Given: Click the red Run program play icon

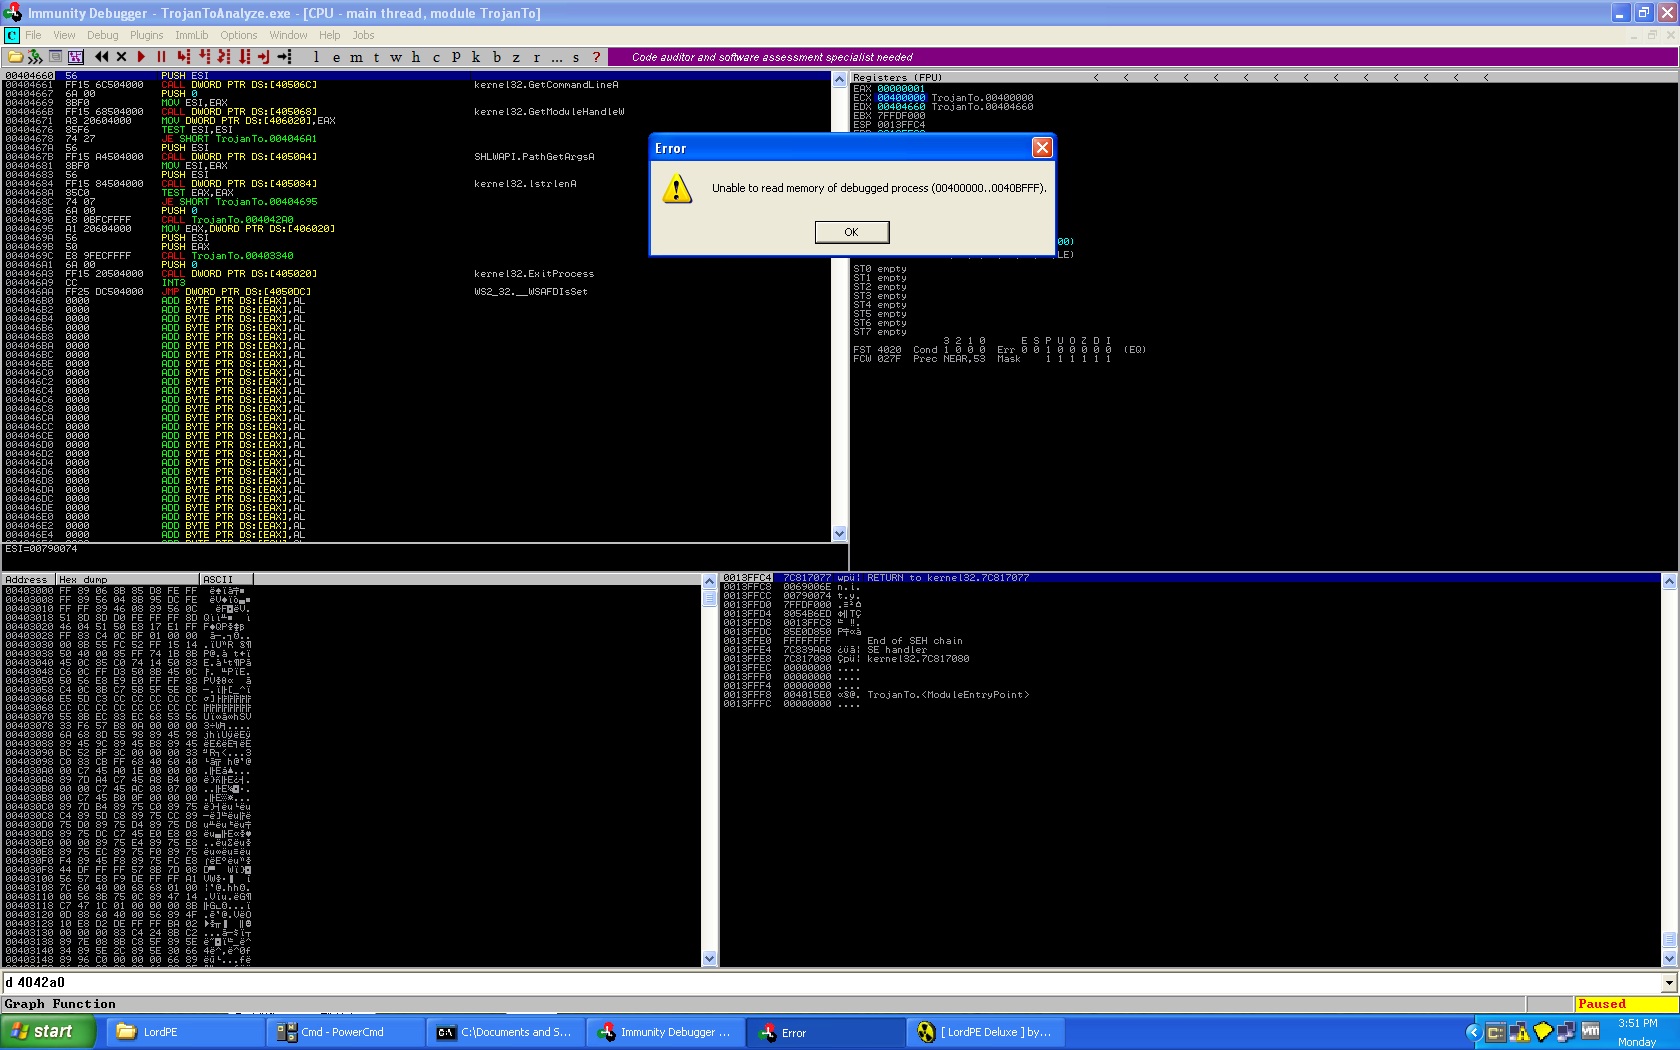Looking at the screenshot, I should click(141, 57).
